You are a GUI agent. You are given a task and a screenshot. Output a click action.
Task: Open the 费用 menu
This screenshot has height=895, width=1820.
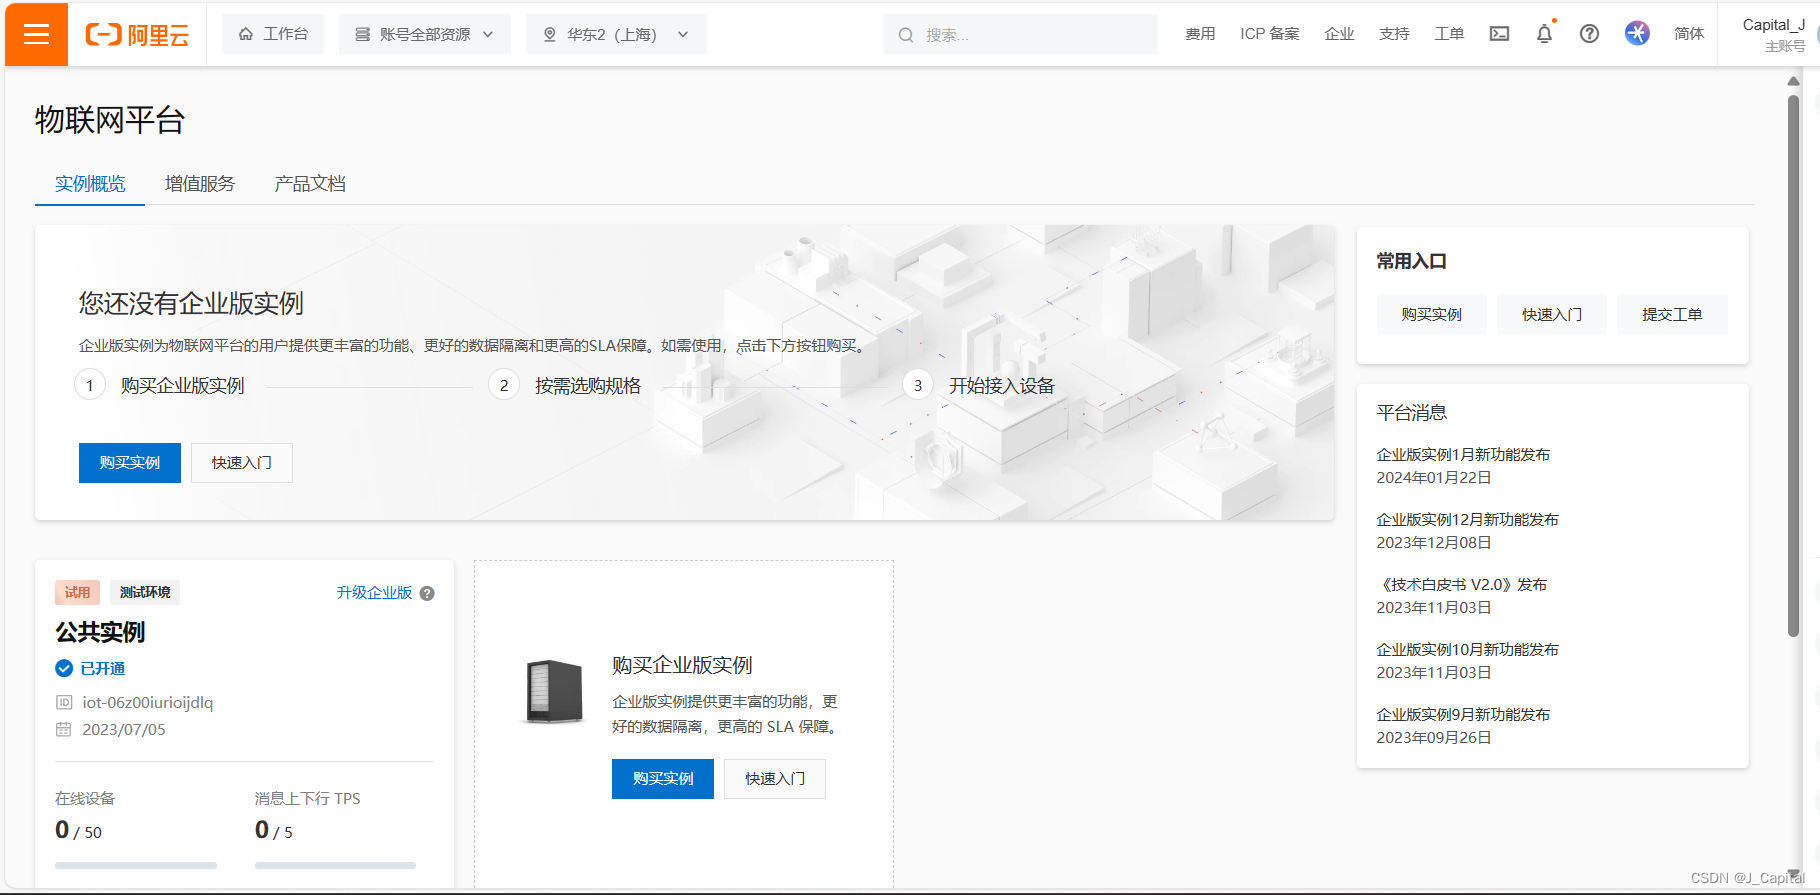[x=1200, y=34]
